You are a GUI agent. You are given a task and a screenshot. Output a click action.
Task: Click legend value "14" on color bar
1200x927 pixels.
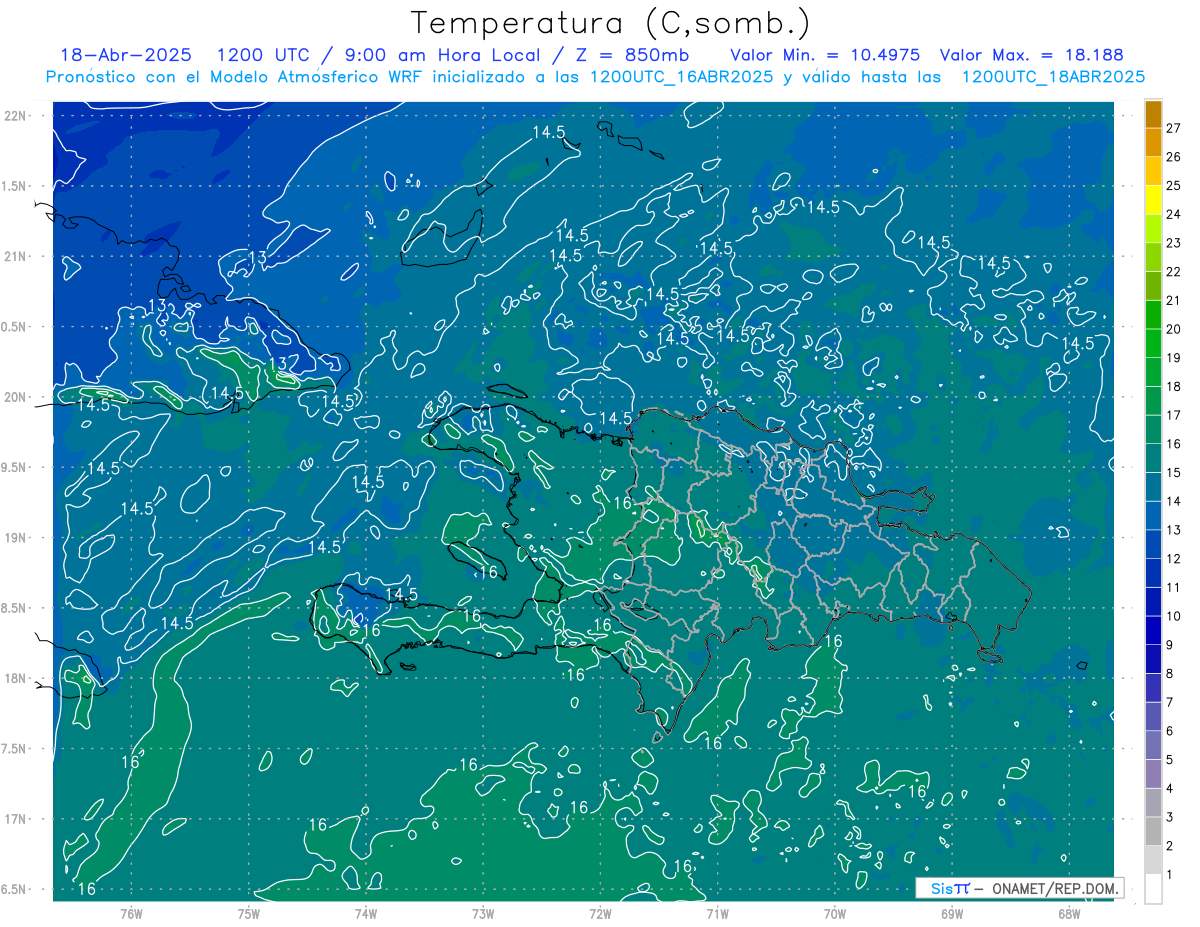click(x=1174, y=501)
